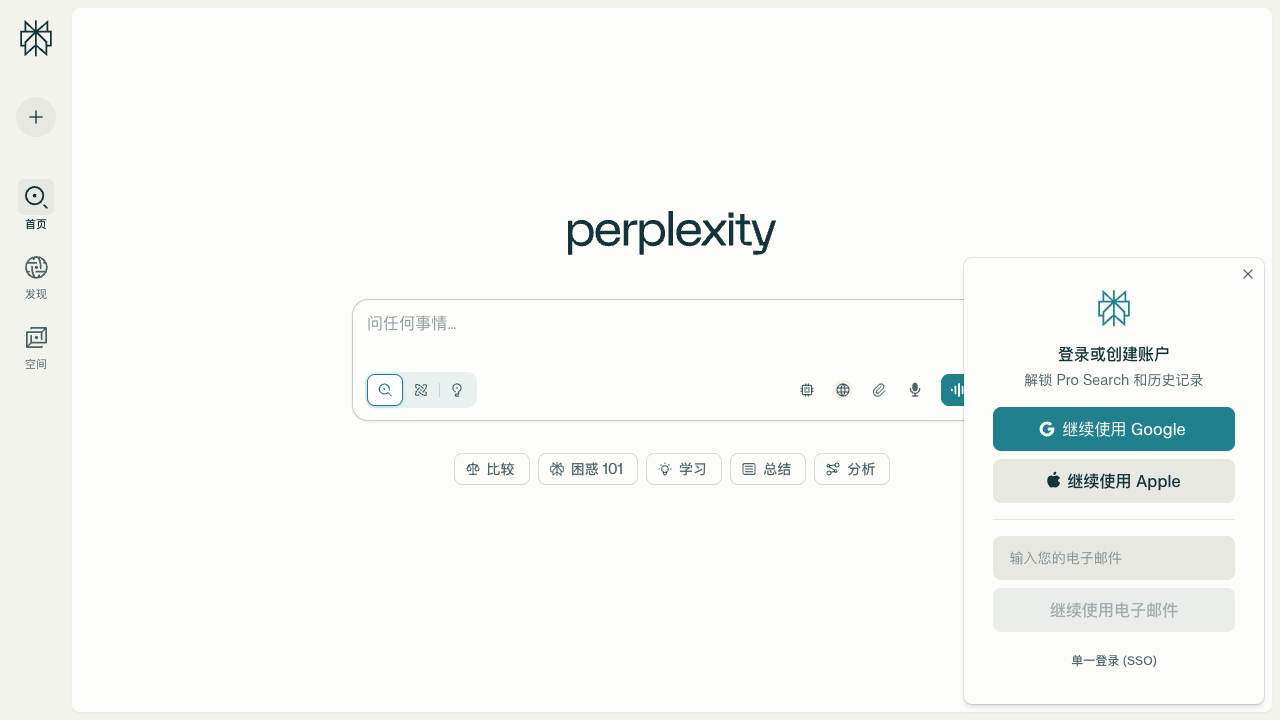
Task: Open the AI model chip icon
Action: pos(807,390)
